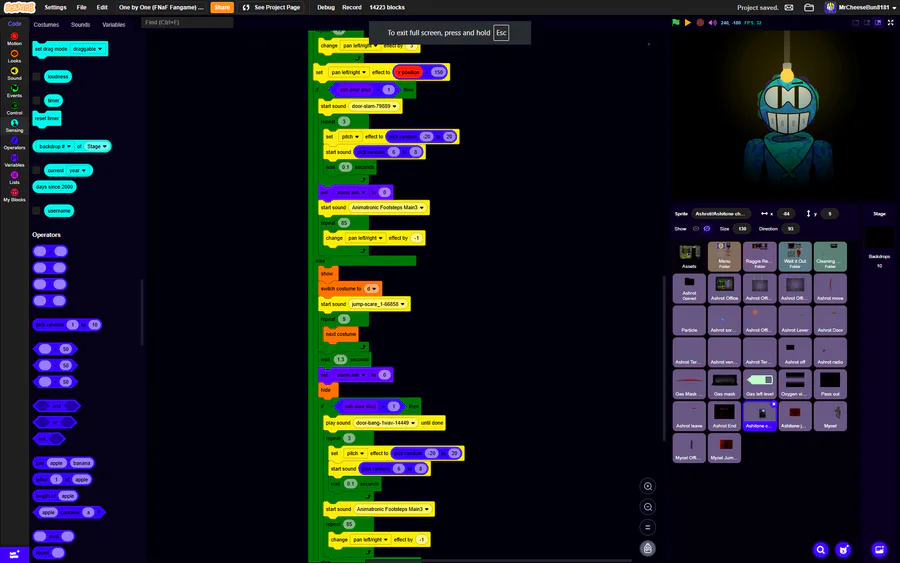This screenshot has height=563, width=900.
Task: Open the Lists block category
Action: coord(14,177)
